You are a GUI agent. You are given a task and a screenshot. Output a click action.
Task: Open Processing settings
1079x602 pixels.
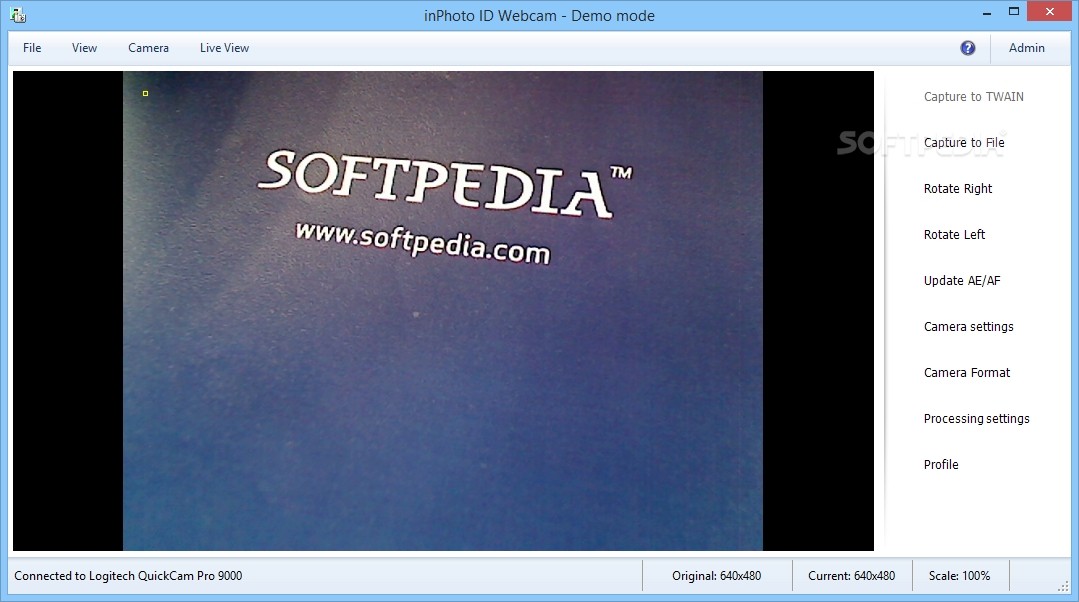[976, 418]
